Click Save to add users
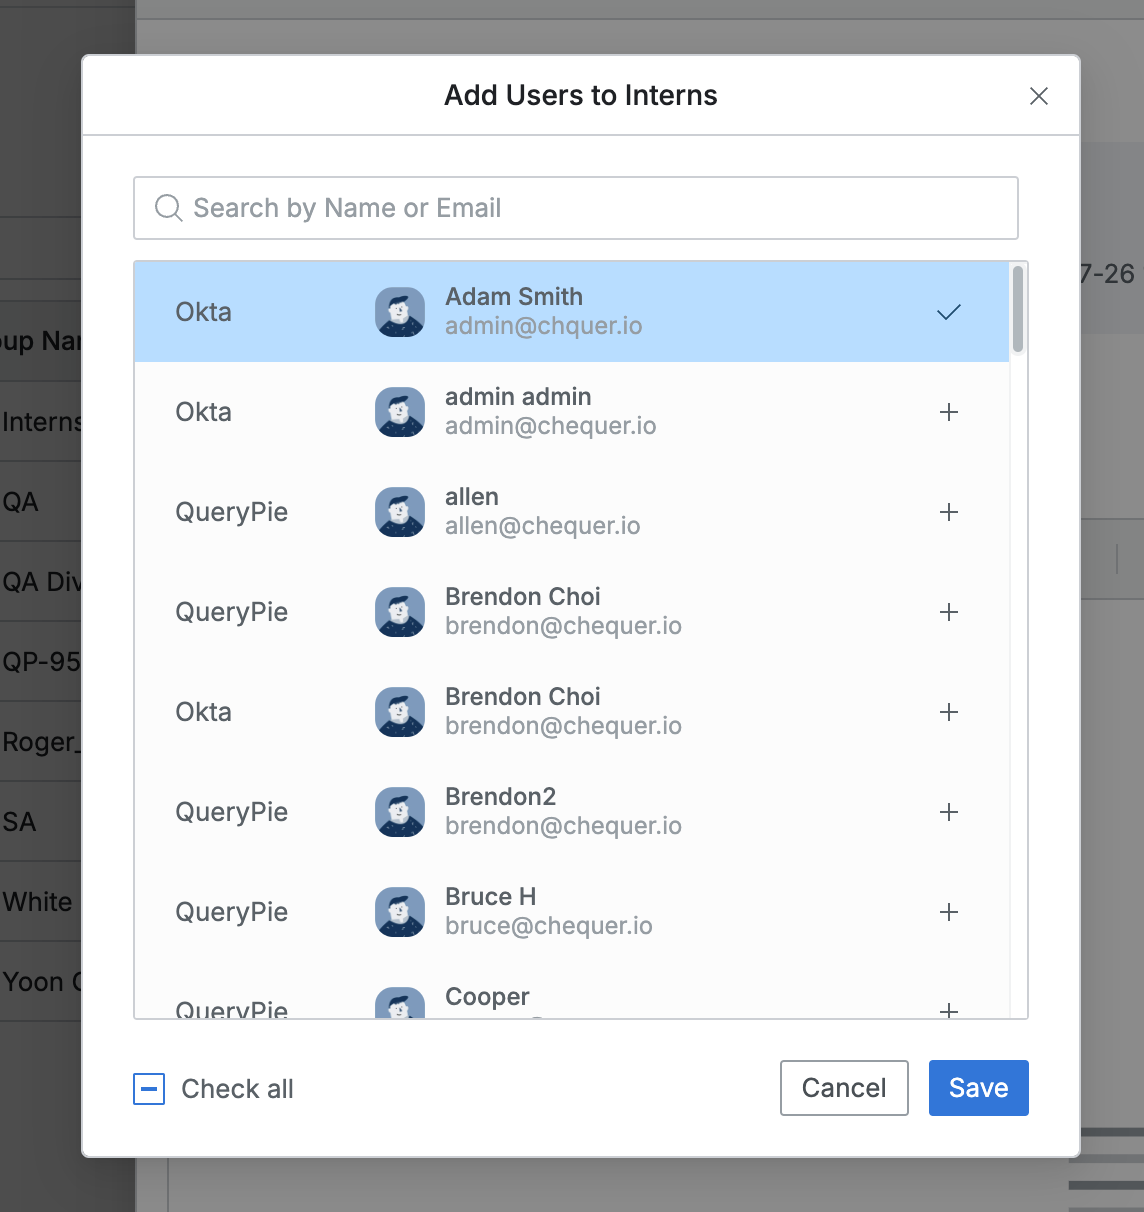Image resolution: width=1144 pixels, height=1212 pixels. (978, 1088)
